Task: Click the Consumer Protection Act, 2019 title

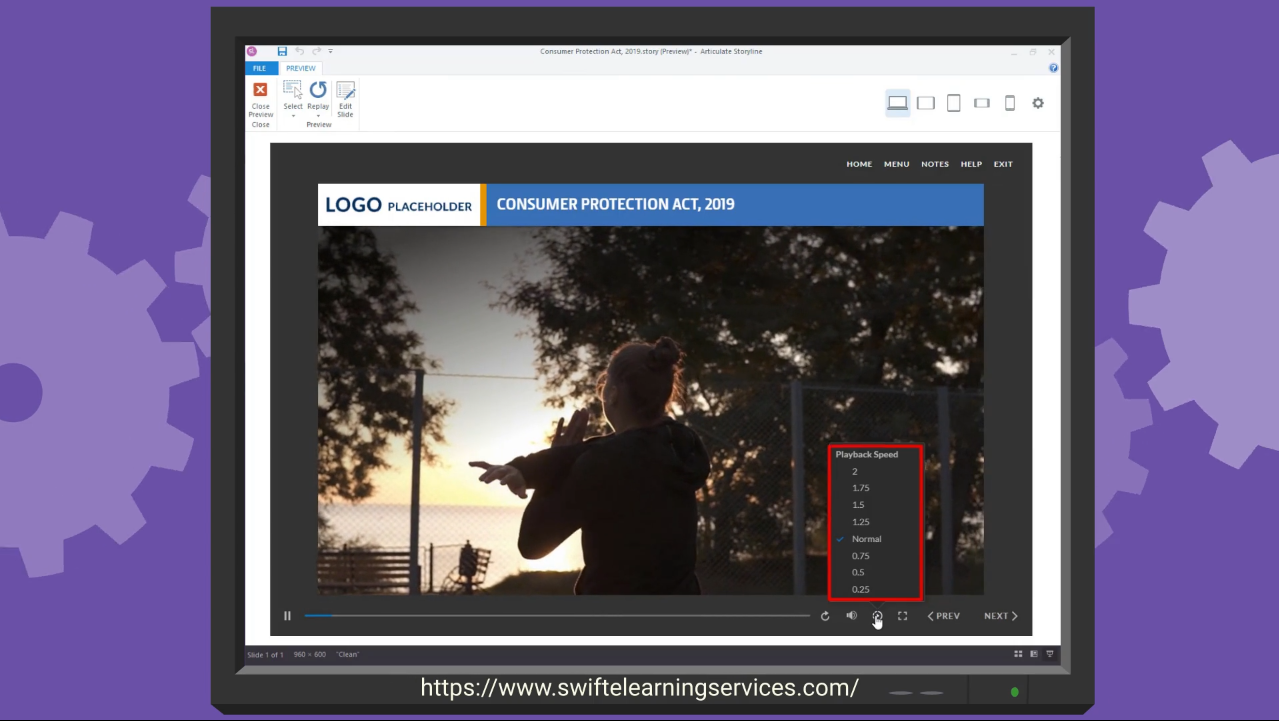Action: pyautogui.click(x=615, y=204)
